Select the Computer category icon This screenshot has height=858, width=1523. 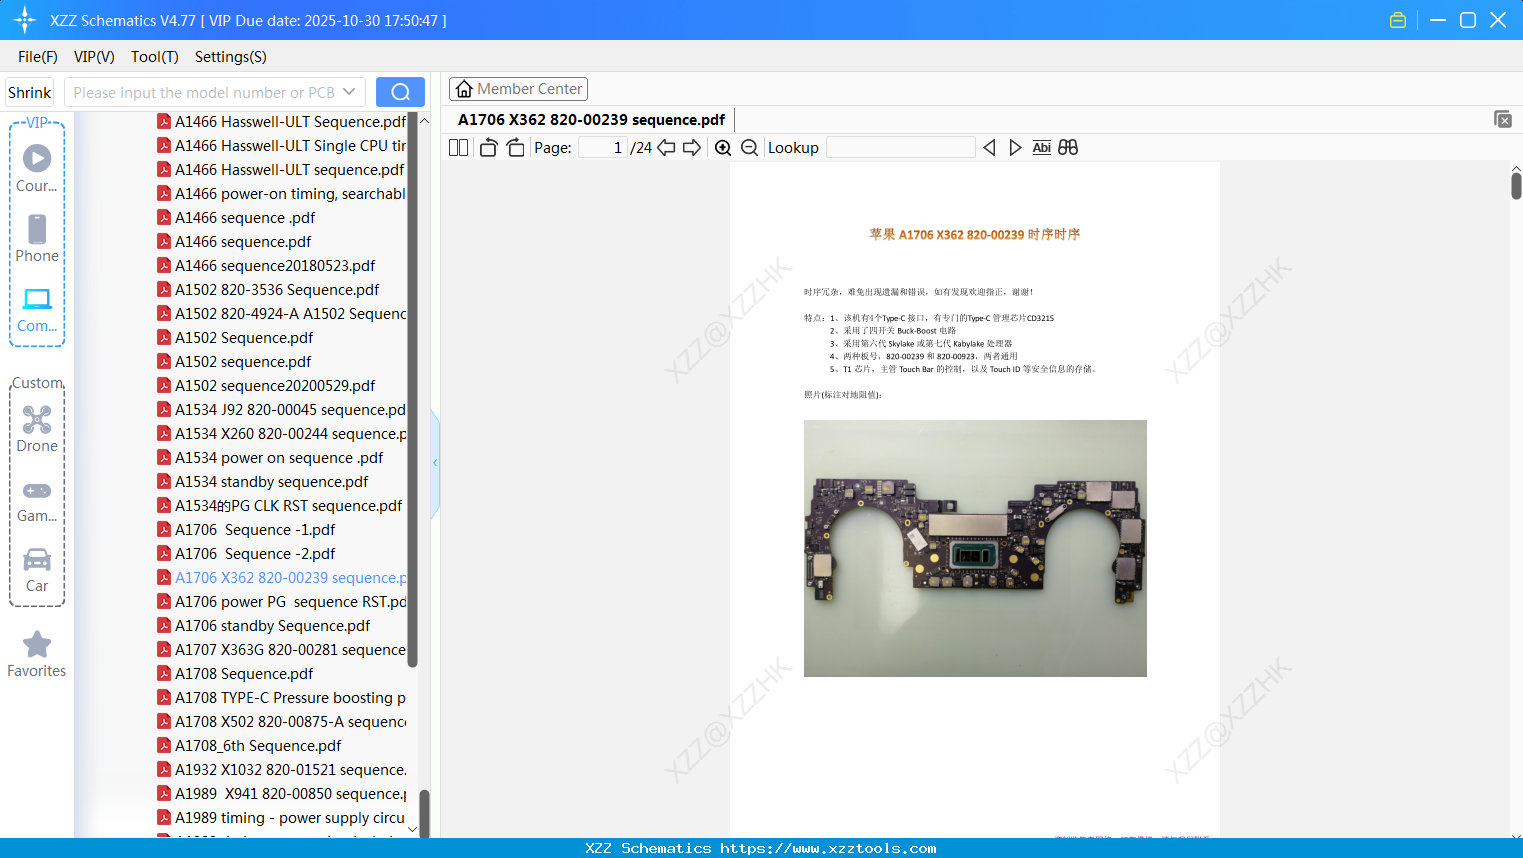37,309
